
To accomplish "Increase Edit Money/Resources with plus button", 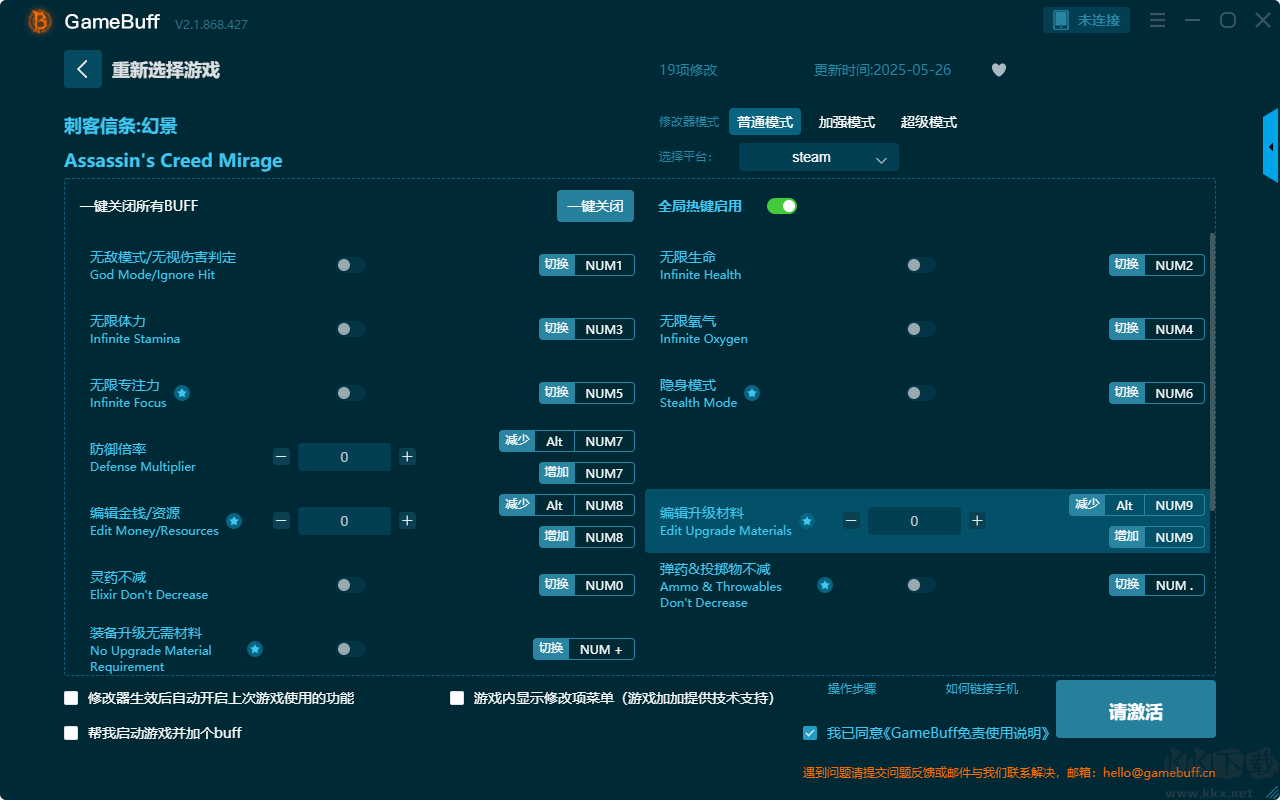I will point(407,521).
